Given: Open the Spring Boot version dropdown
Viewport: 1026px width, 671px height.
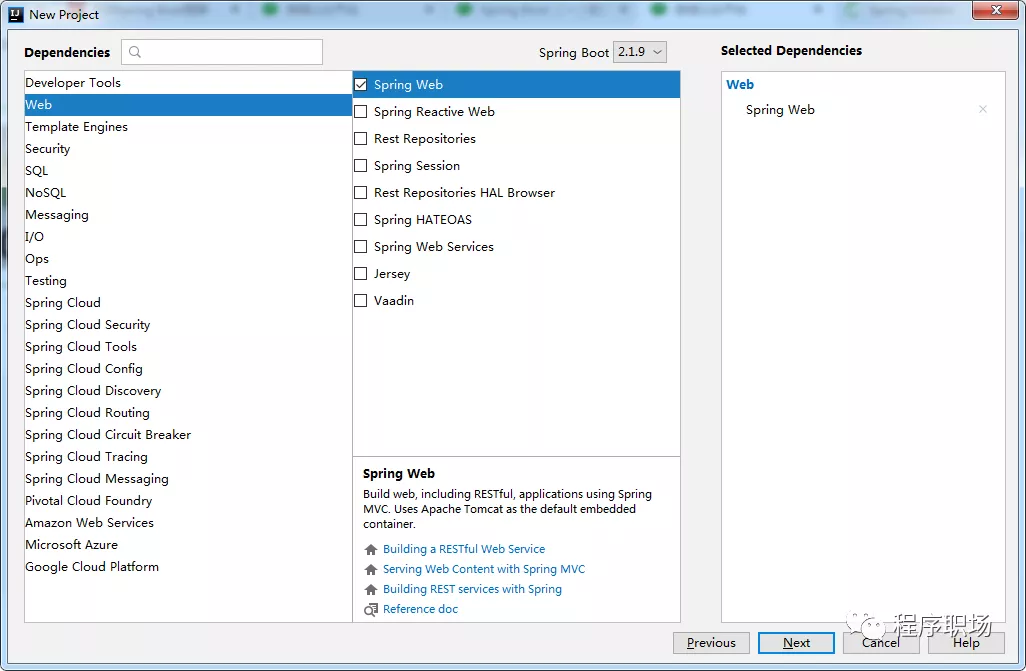Looking at the screenshot, I should [639, 52].
